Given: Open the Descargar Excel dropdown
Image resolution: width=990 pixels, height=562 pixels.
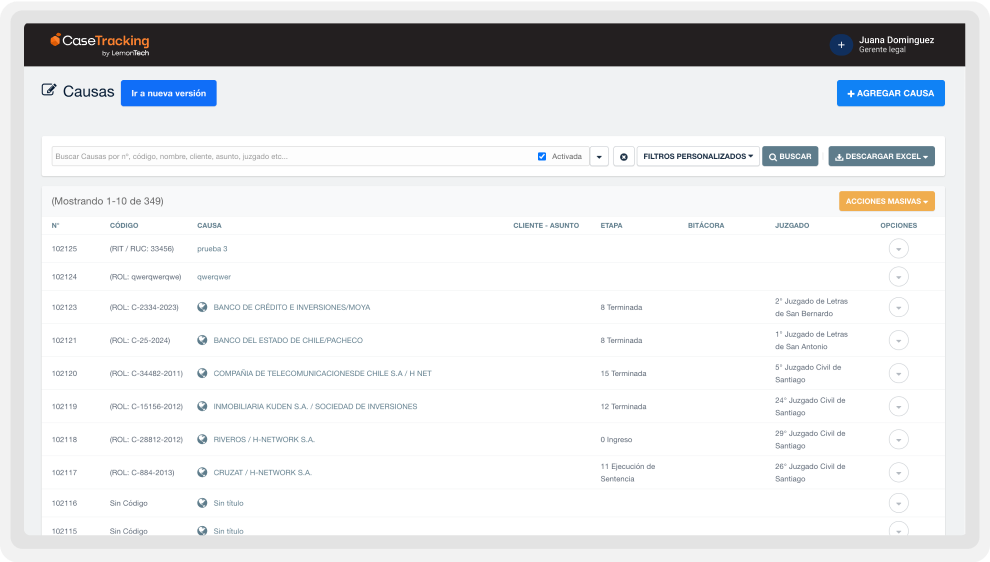Looking at the screenshot, I should click(881, 157).
